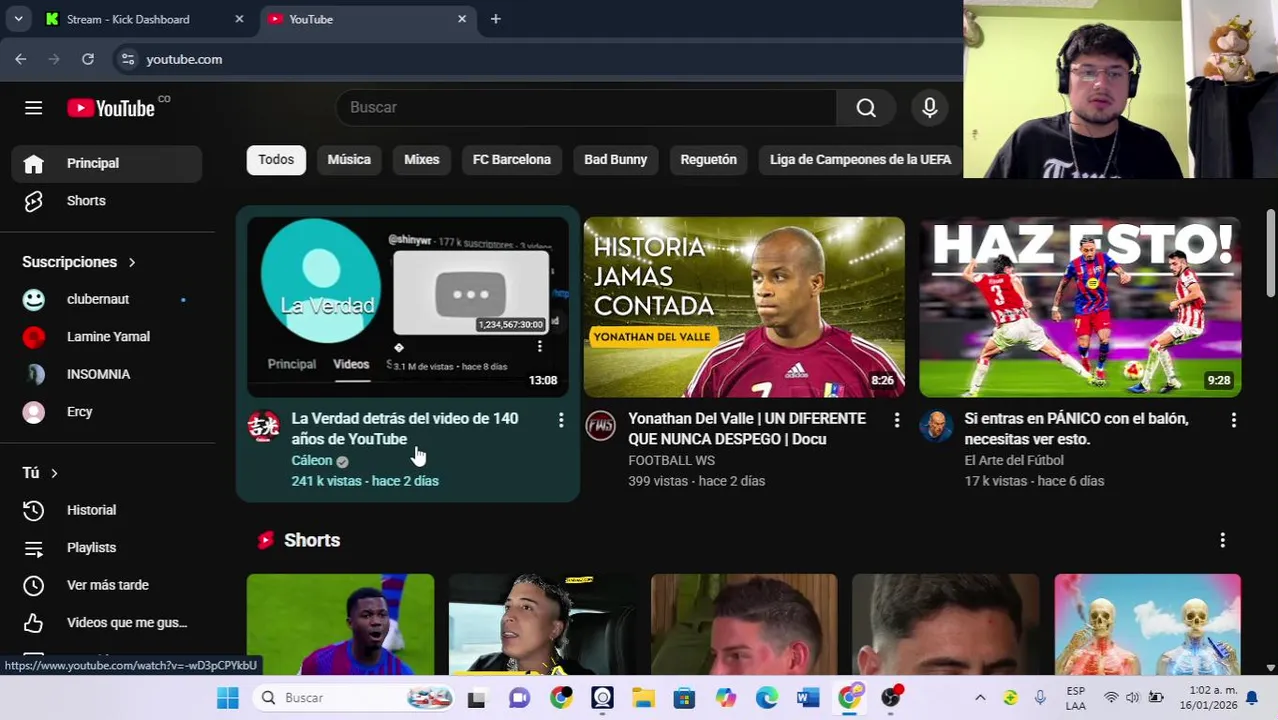Open a new browser tab

[495, 19]
